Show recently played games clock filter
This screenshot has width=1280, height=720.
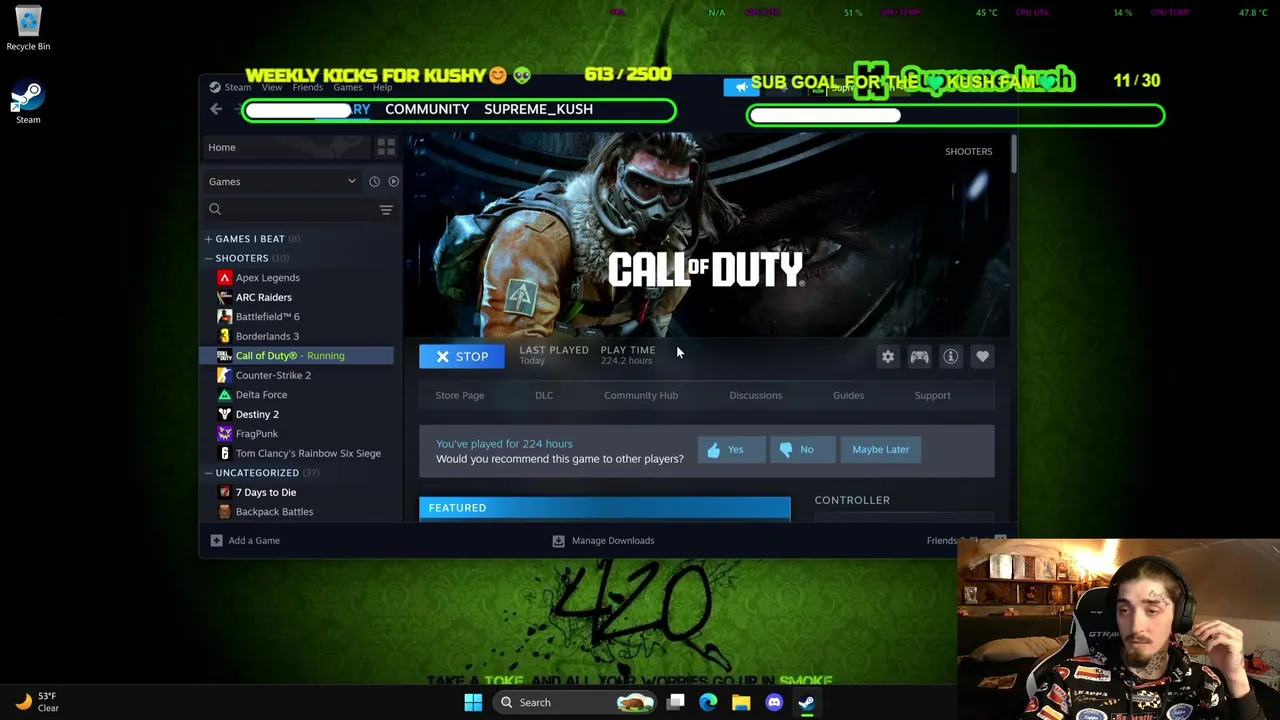pos(374,182)
